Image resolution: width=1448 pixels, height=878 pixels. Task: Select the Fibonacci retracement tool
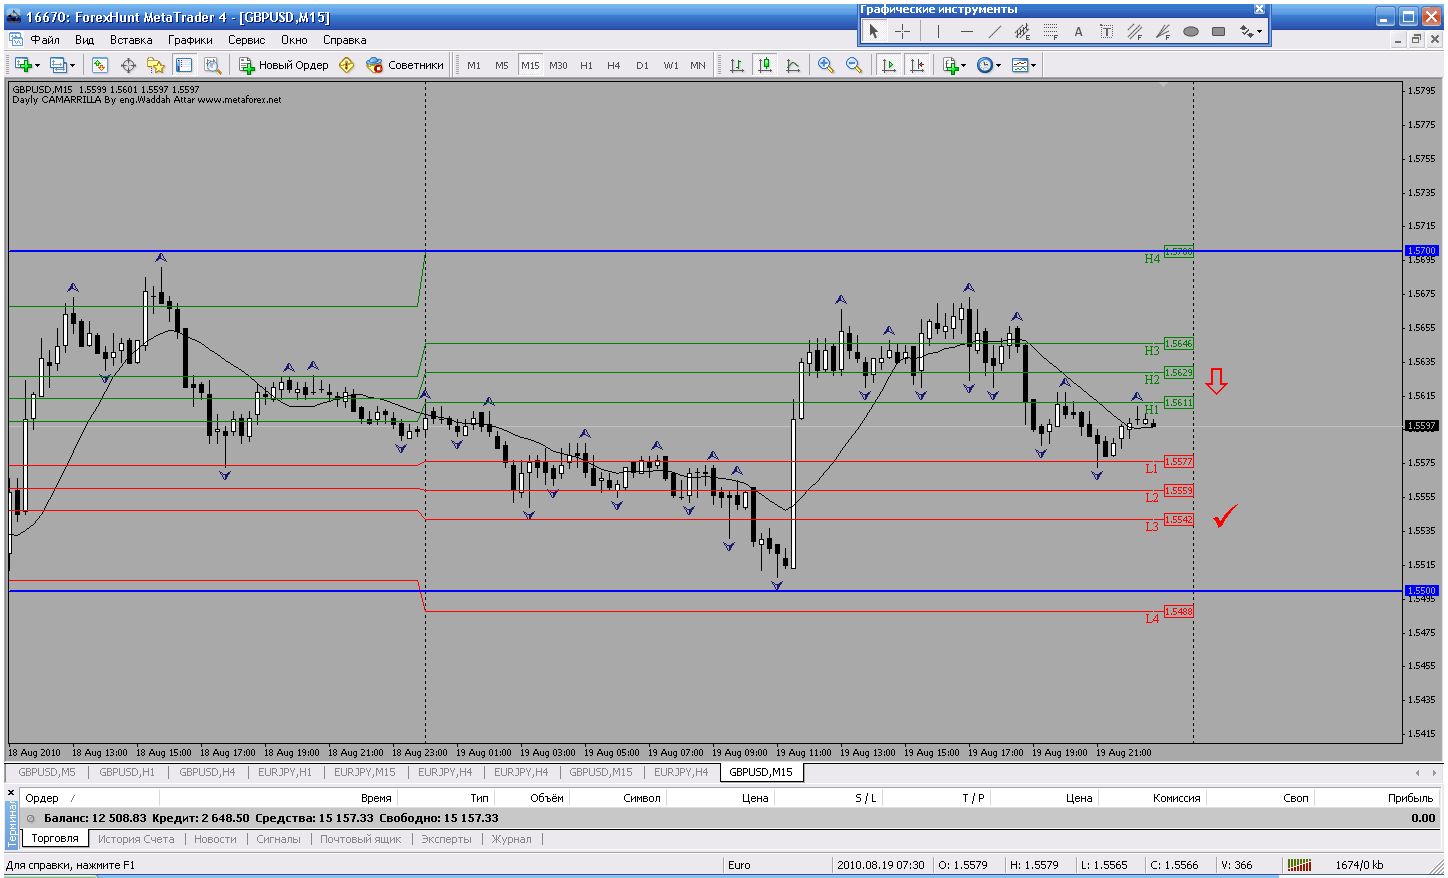click(x=1050, y=31)
